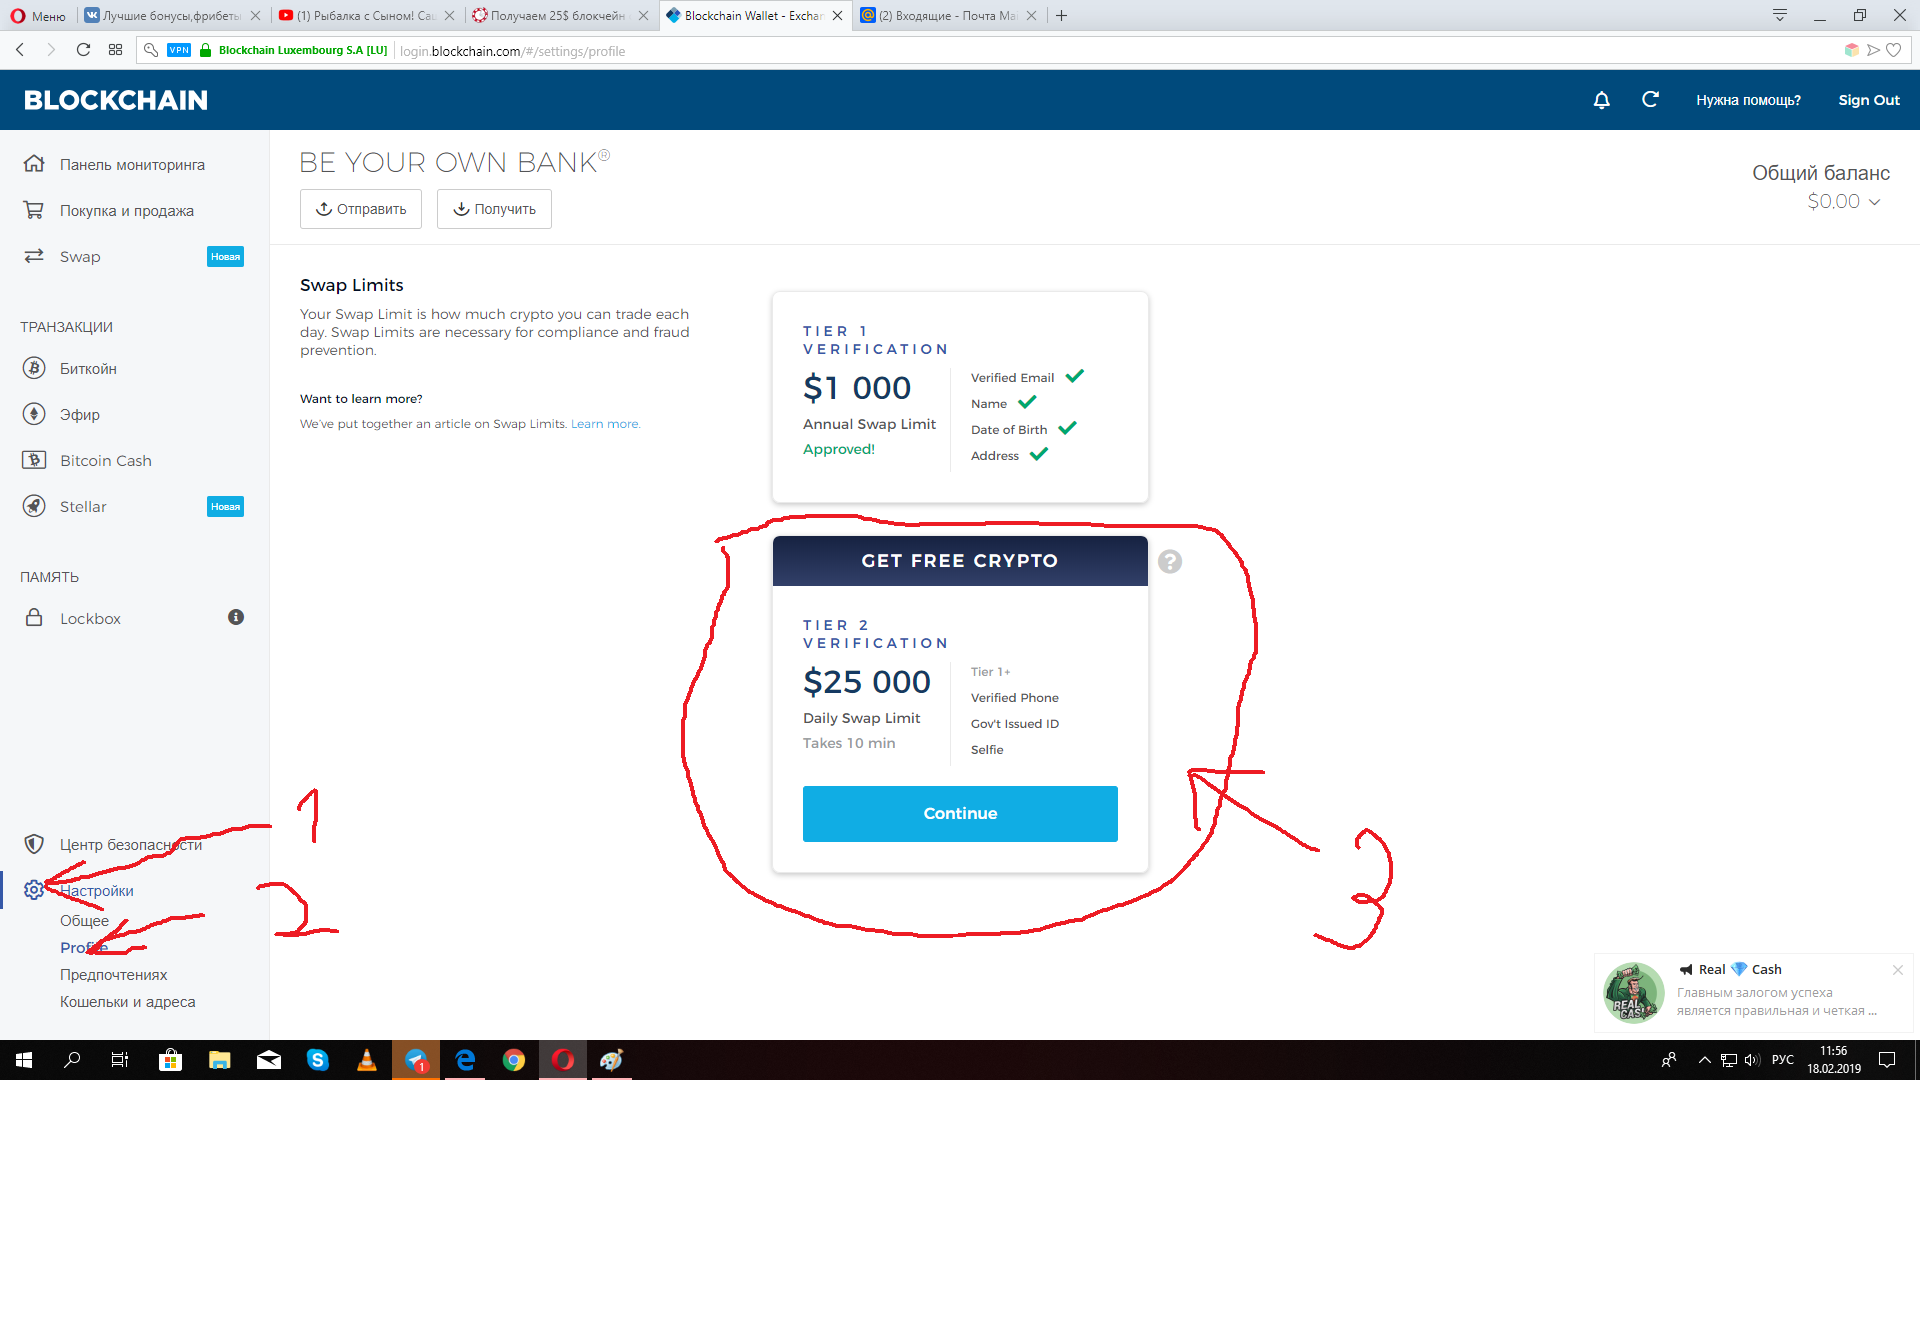Open the Windows action center icon

tap(1887, 1060)
